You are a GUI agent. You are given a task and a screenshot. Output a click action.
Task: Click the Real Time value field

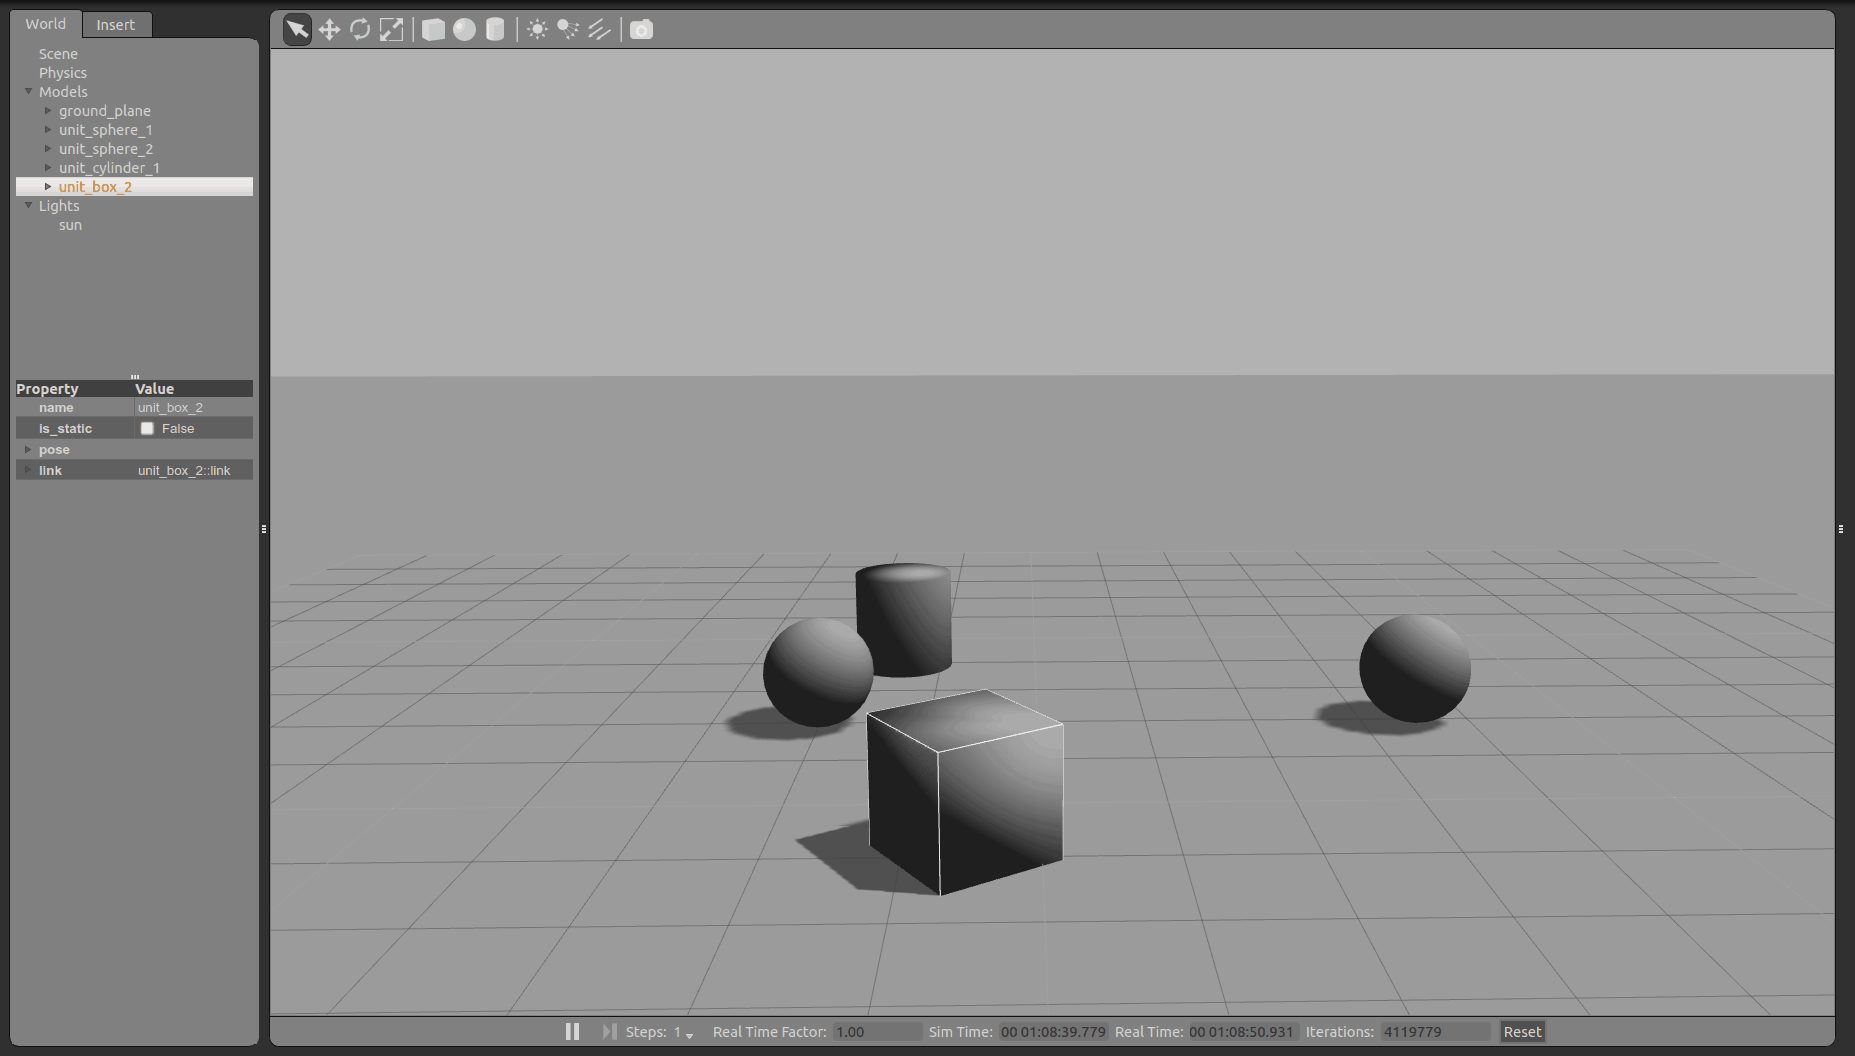[1241, 1032]
